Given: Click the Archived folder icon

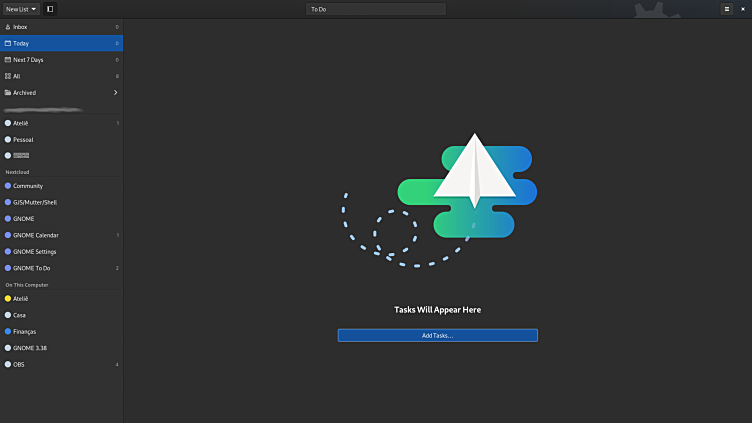Looking at the screenshot, I should click(x=8, y=93).
